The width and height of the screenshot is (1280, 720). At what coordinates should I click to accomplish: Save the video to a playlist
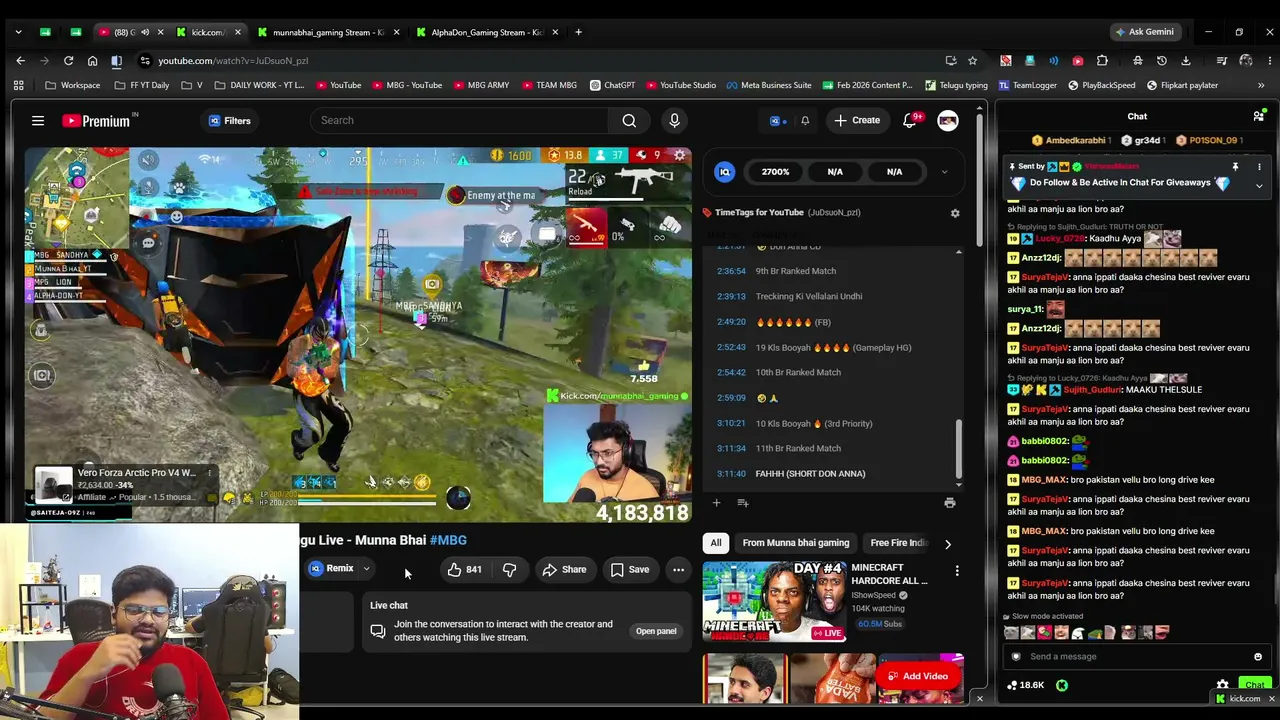(x=630, y=570)
